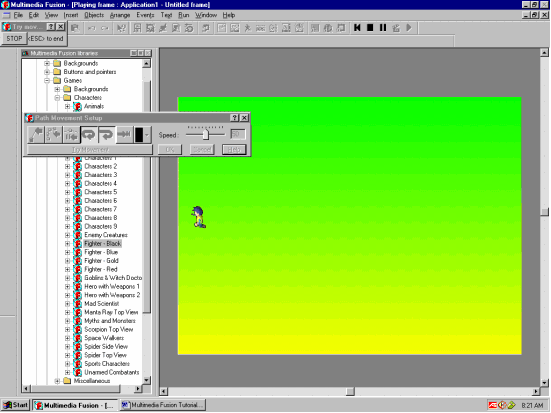Select the Fighter - Red library item
This screenshot has height=413, width=551.
point(101,269)
